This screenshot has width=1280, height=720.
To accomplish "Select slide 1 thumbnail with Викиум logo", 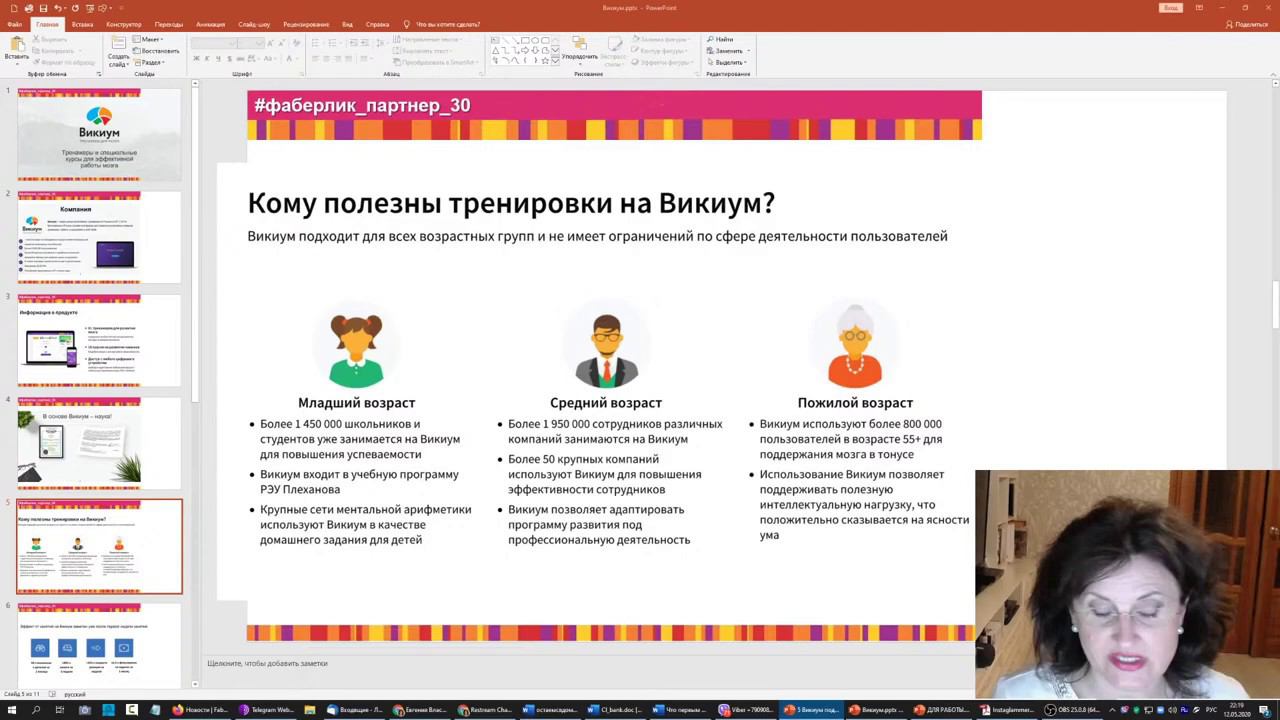I will point(99,135).
